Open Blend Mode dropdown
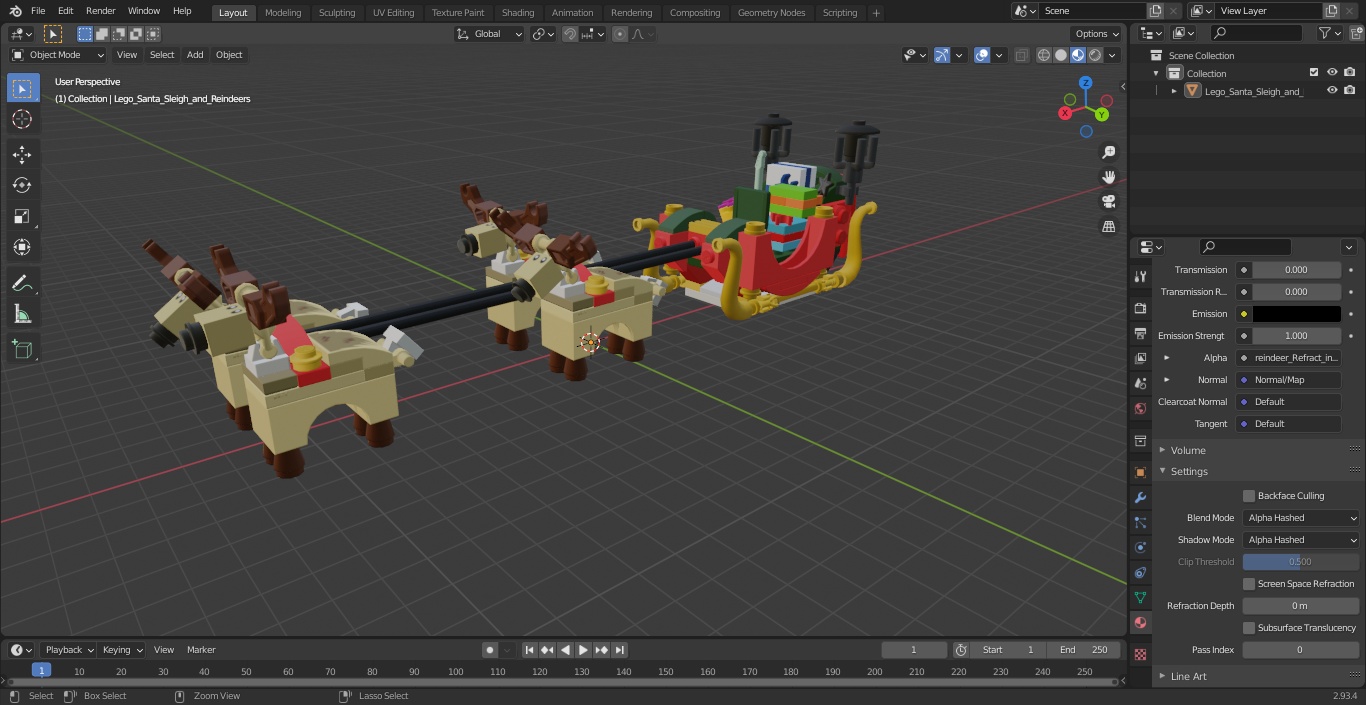The width and height of the screenshot is (1366, 705). point(1301,518)
